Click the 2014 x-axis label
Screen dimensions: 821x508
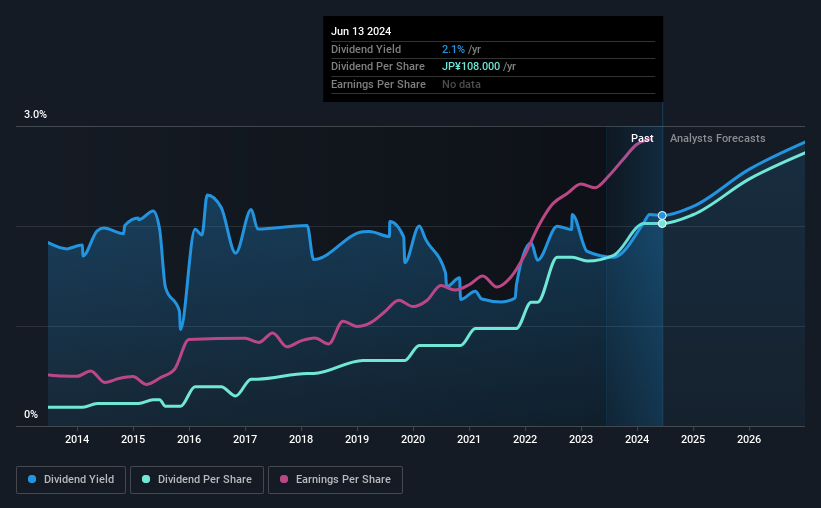coord(77,439)
